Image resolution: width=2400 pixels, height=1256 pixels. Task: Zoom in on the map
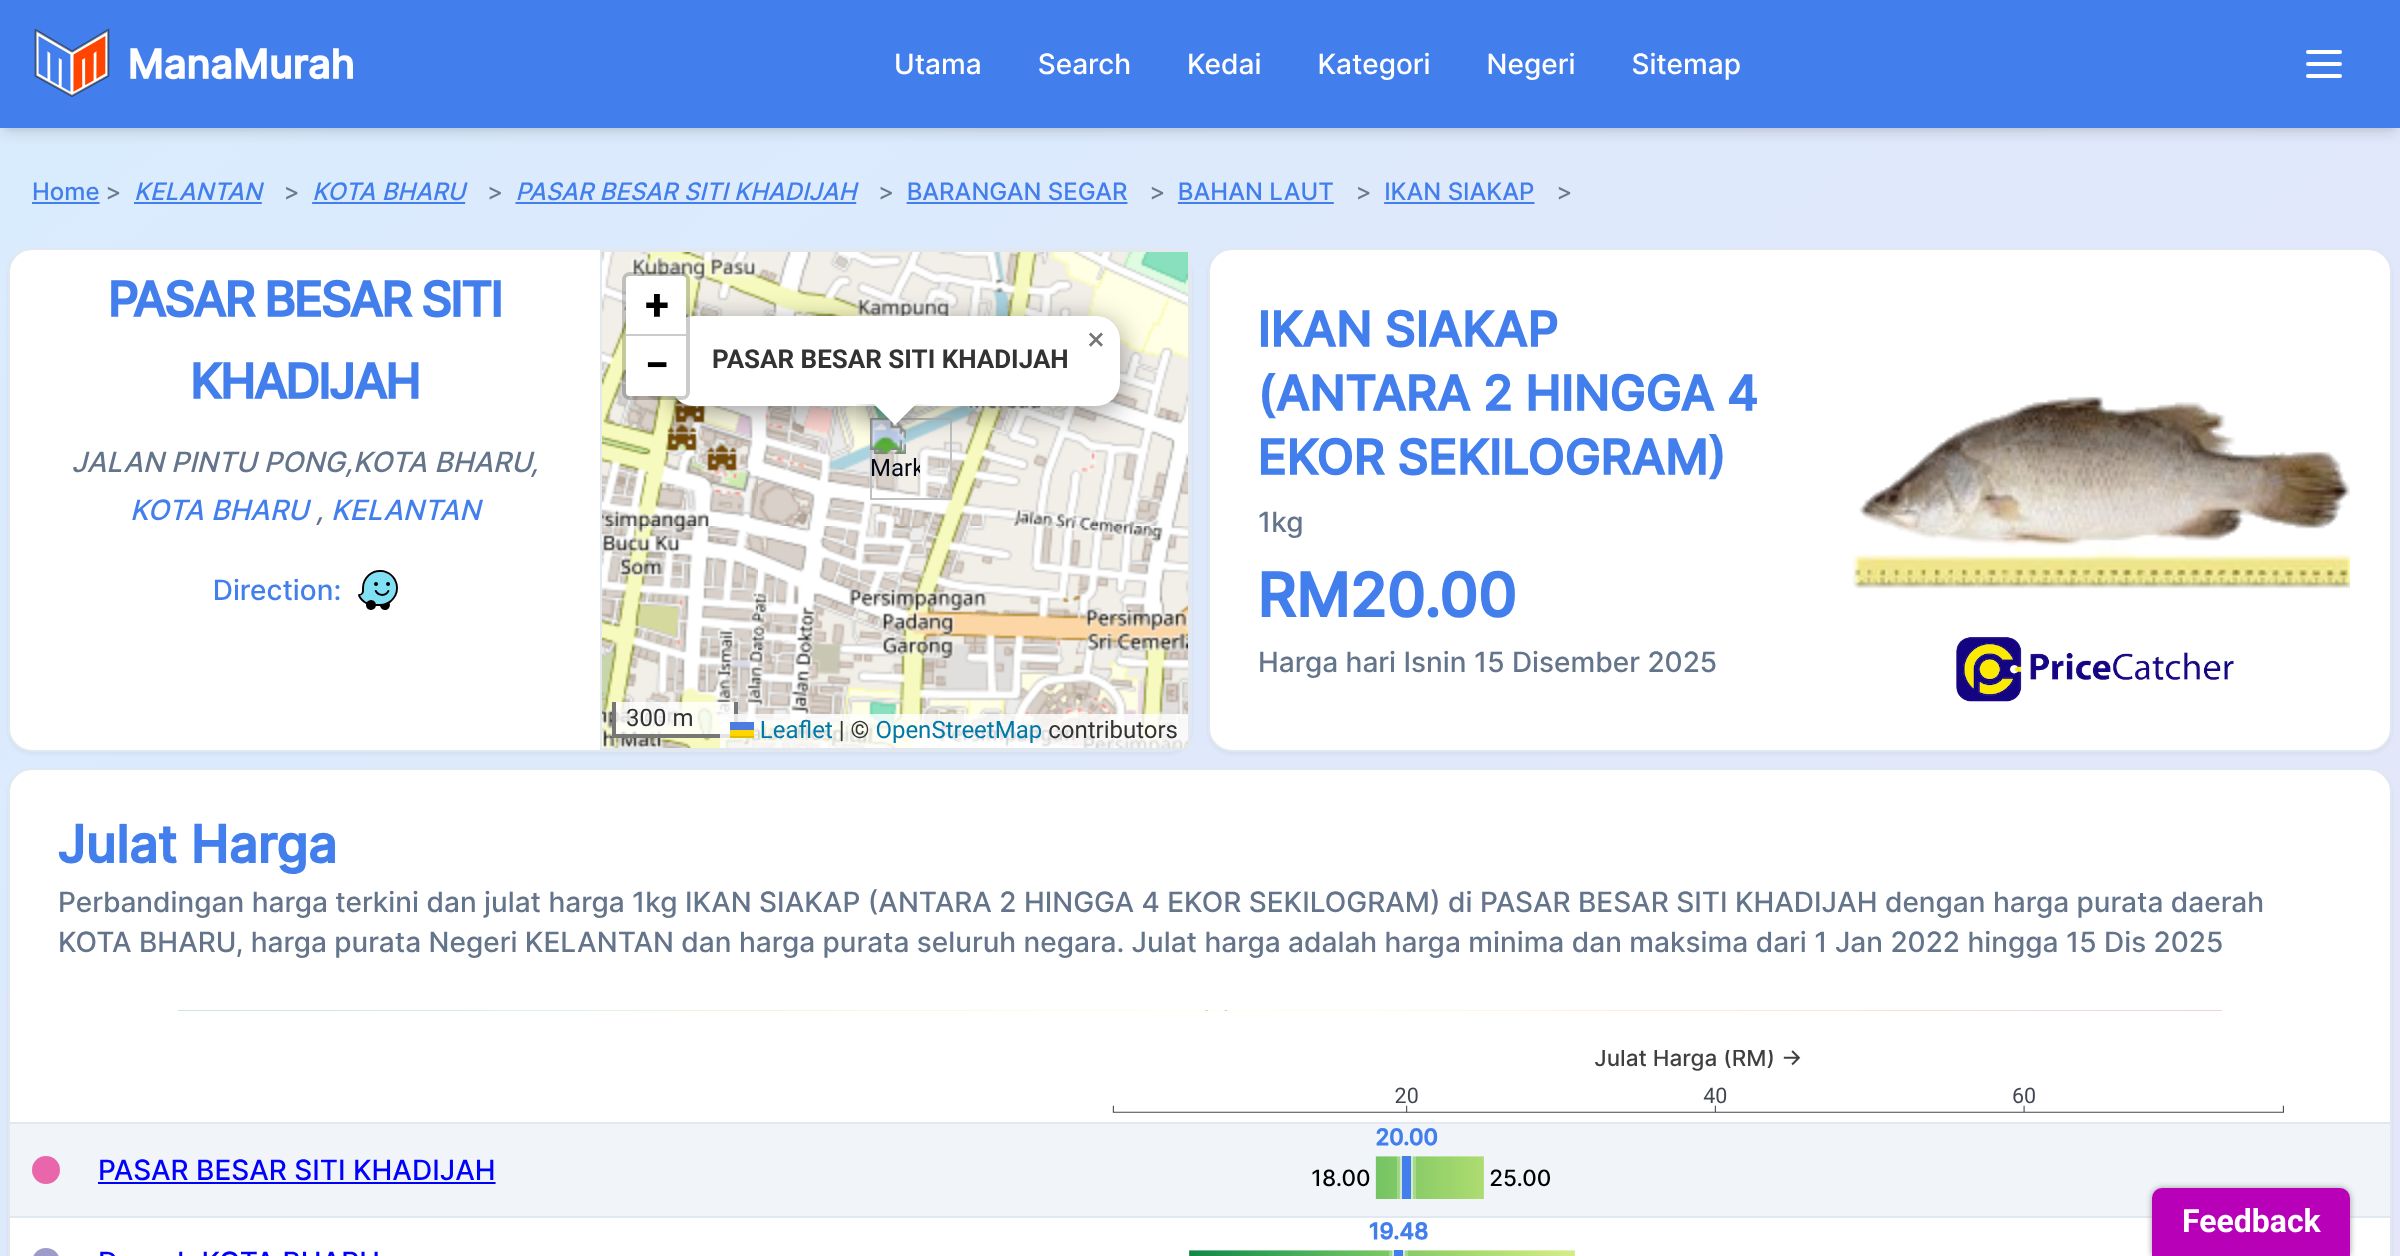tap(656, 305)
